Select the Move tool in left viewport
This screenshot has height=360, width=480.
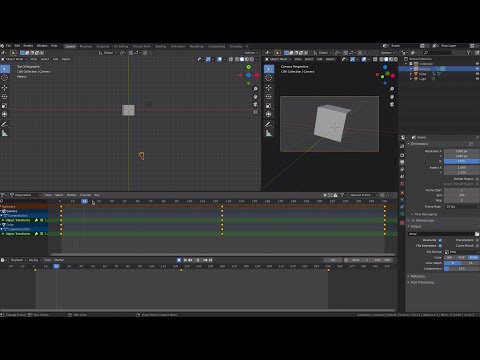click(5, 88)
